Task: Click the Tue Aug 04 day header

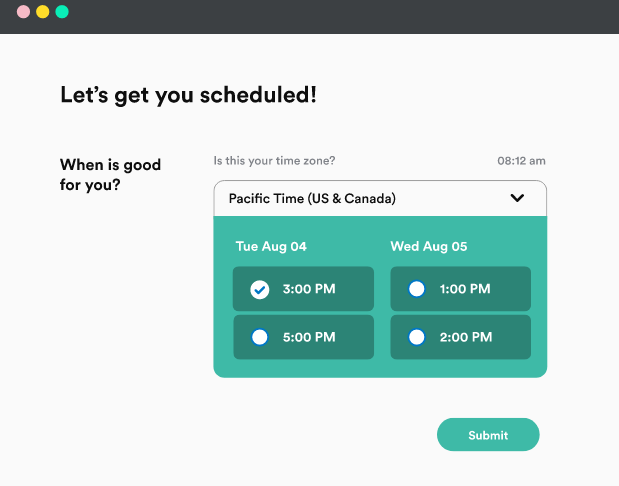Action: 271,246
